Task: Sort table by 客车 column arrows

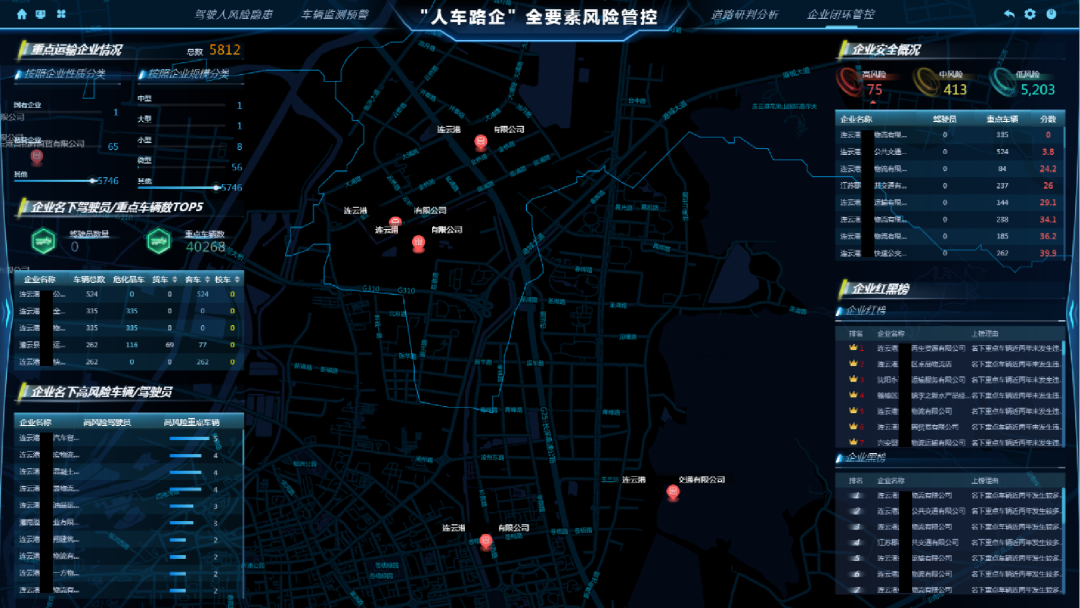Action: [x=208, y=279]
